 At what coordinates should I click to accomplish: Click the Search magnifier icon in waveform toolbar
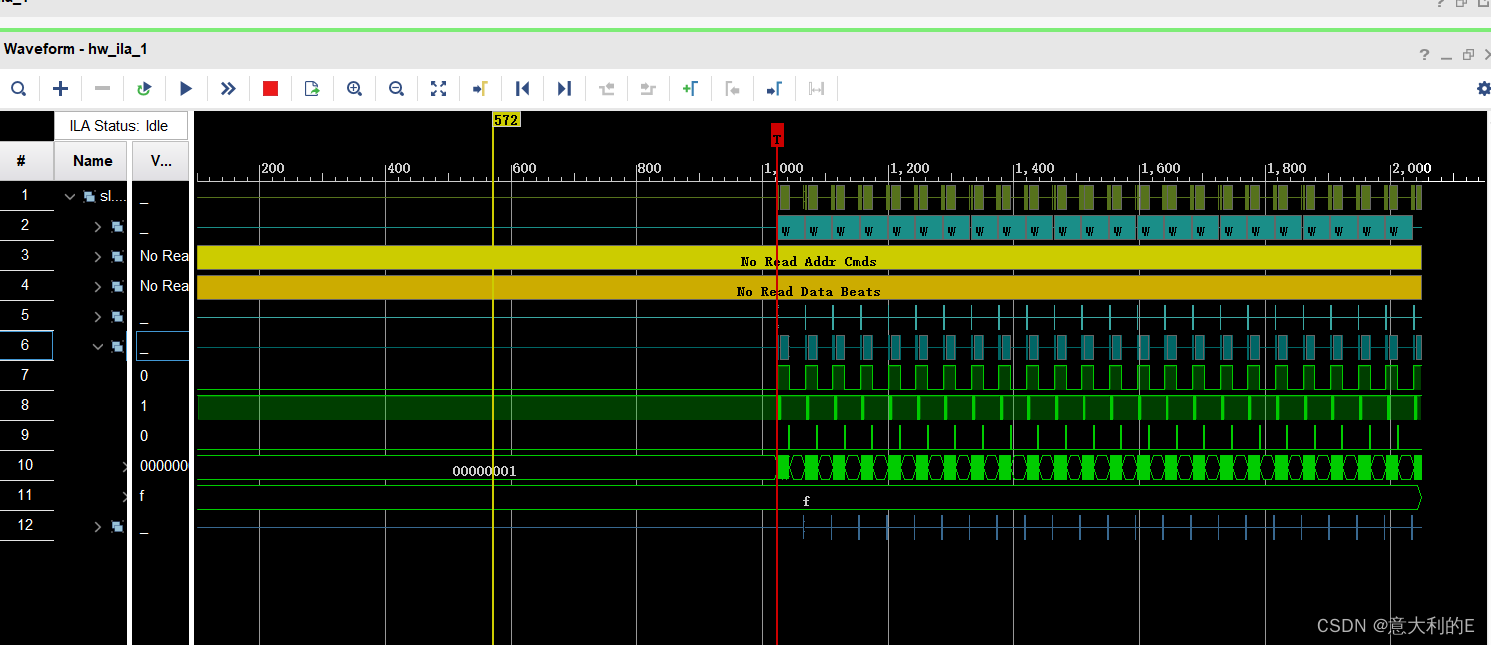coord(18,89)
